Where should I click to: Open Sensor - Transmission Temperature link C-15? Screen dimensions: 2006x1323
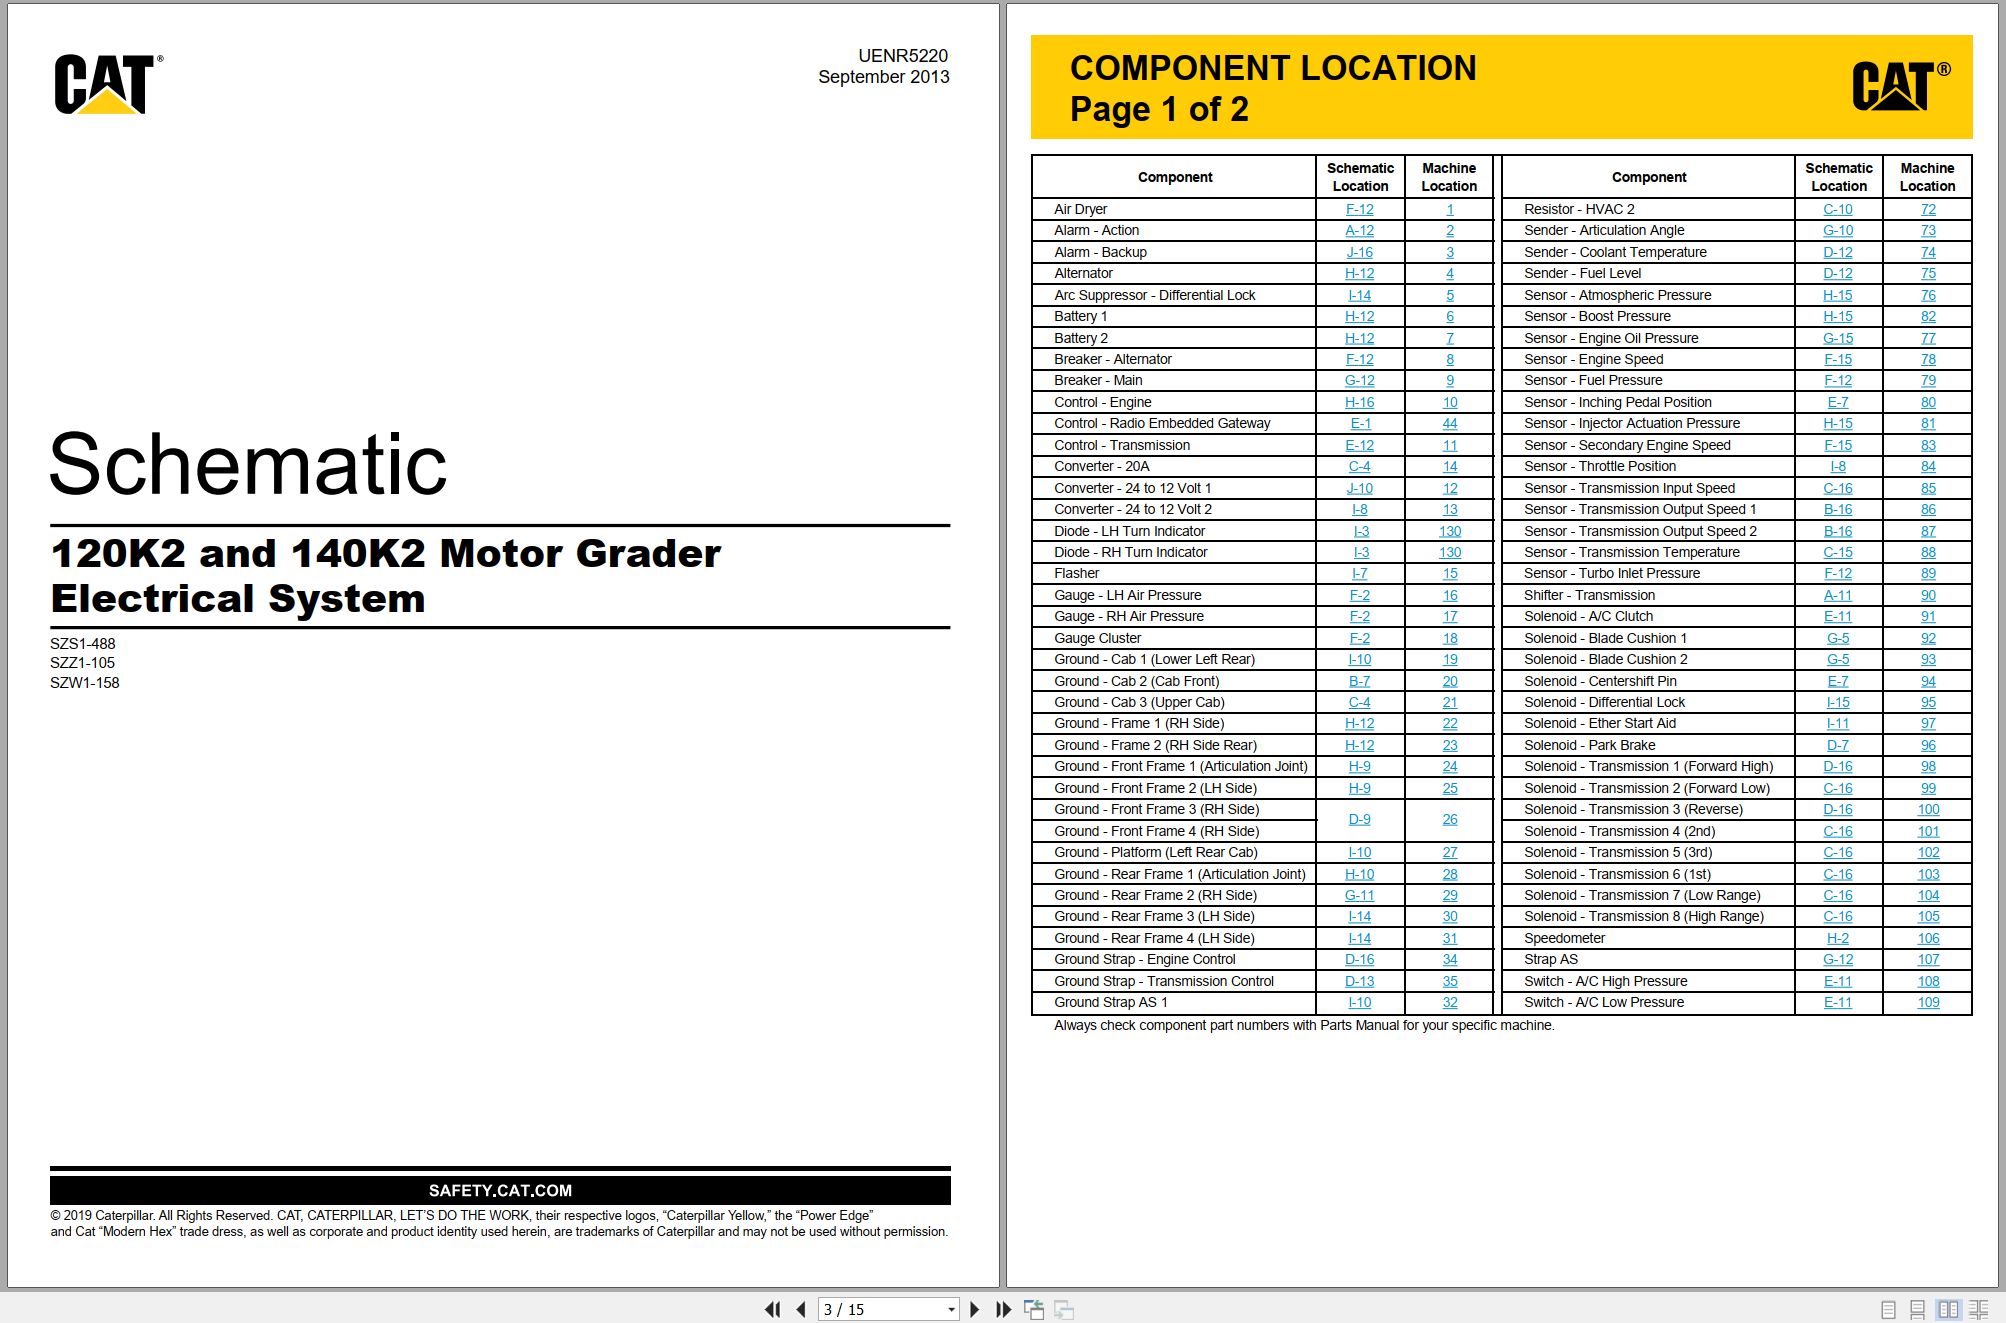click(x=1838, y=552)
